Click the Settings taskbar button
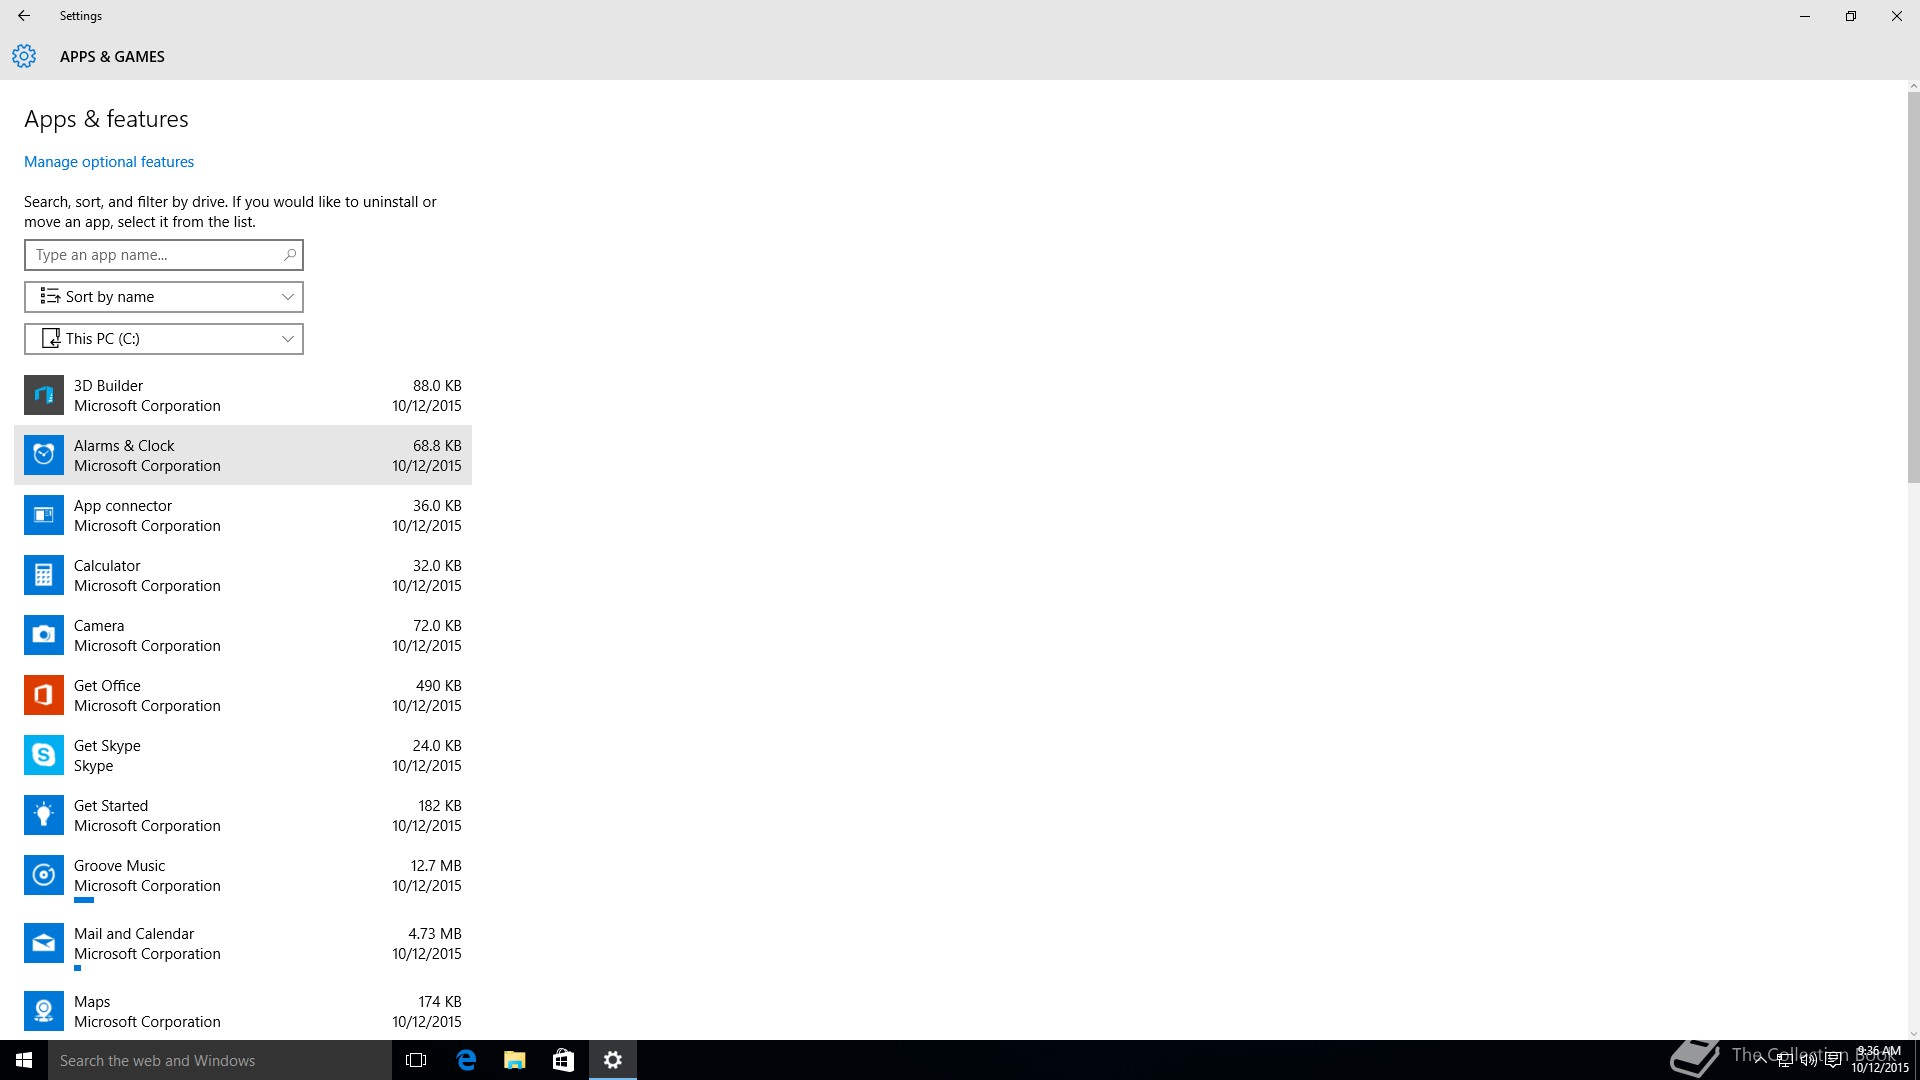This screenshot has height=1080, width=1920. (x=613, y=1060)
